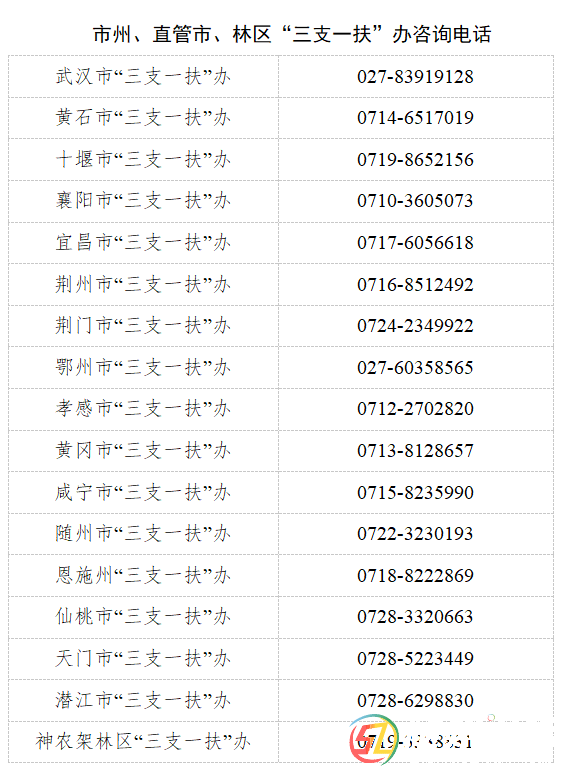The image size is (563, 772).
Task: Select the 武汉市“三支一扶”办 cell
Action: tap(143, 76)
